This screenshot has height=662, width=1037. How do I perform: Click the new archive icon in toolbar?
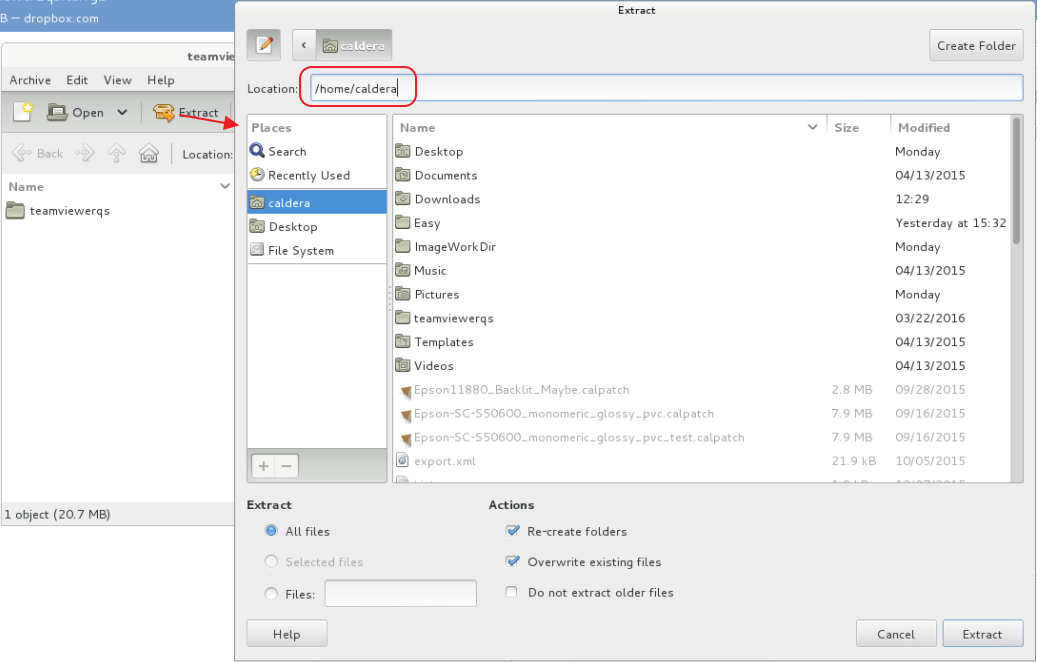pos(23,112)
